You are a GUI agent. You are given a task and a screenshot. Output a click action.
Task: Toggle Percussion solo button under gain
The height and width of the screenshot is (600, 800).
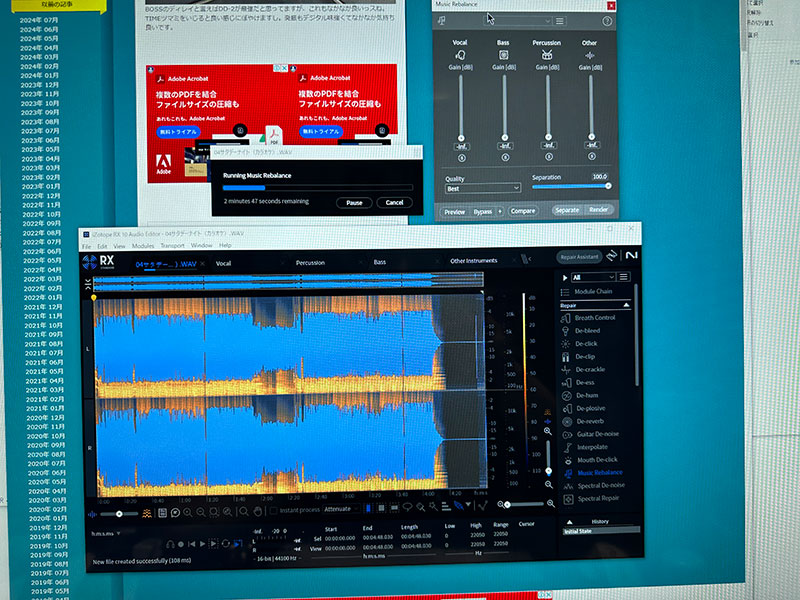point(549,157)
